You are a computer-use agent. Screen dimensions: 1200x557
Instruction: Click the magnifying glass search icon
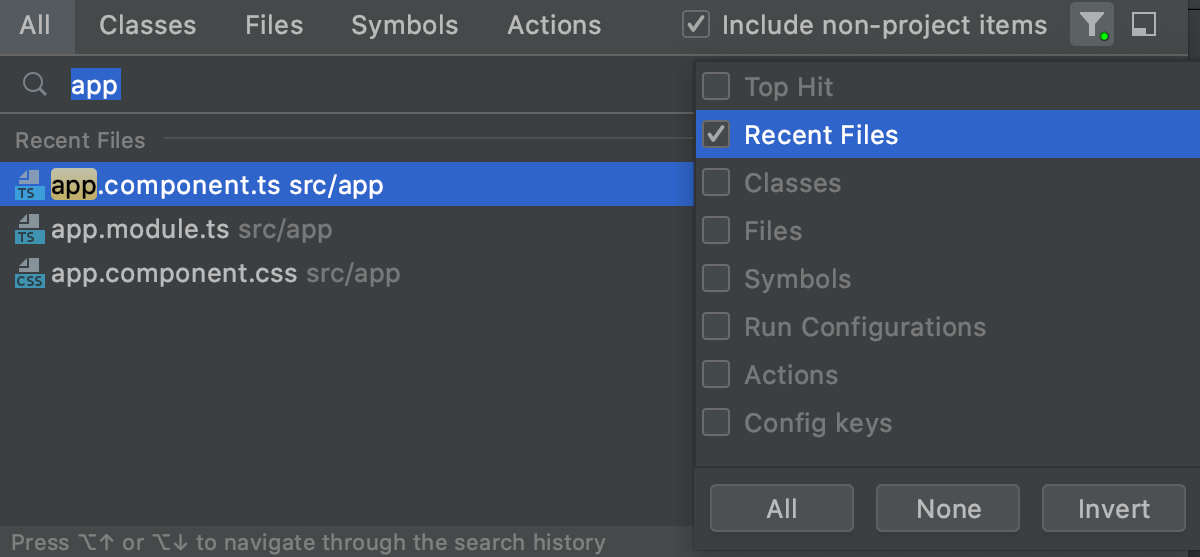(35, 85)
